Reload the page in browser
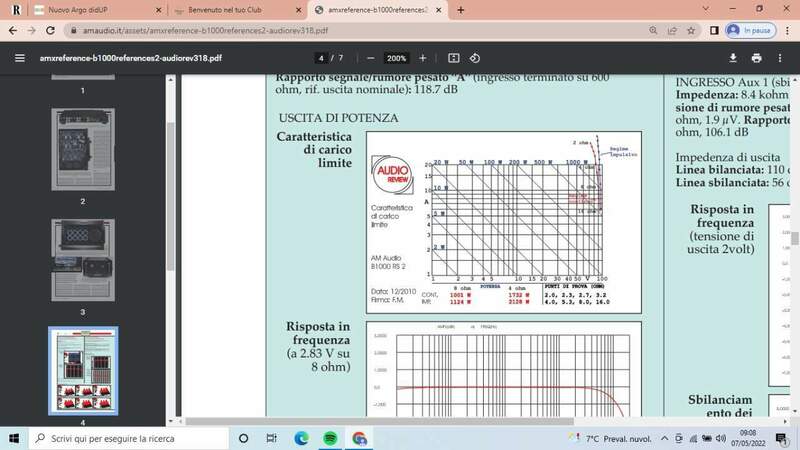The image size is (800, 450). [x=49, y=31]
